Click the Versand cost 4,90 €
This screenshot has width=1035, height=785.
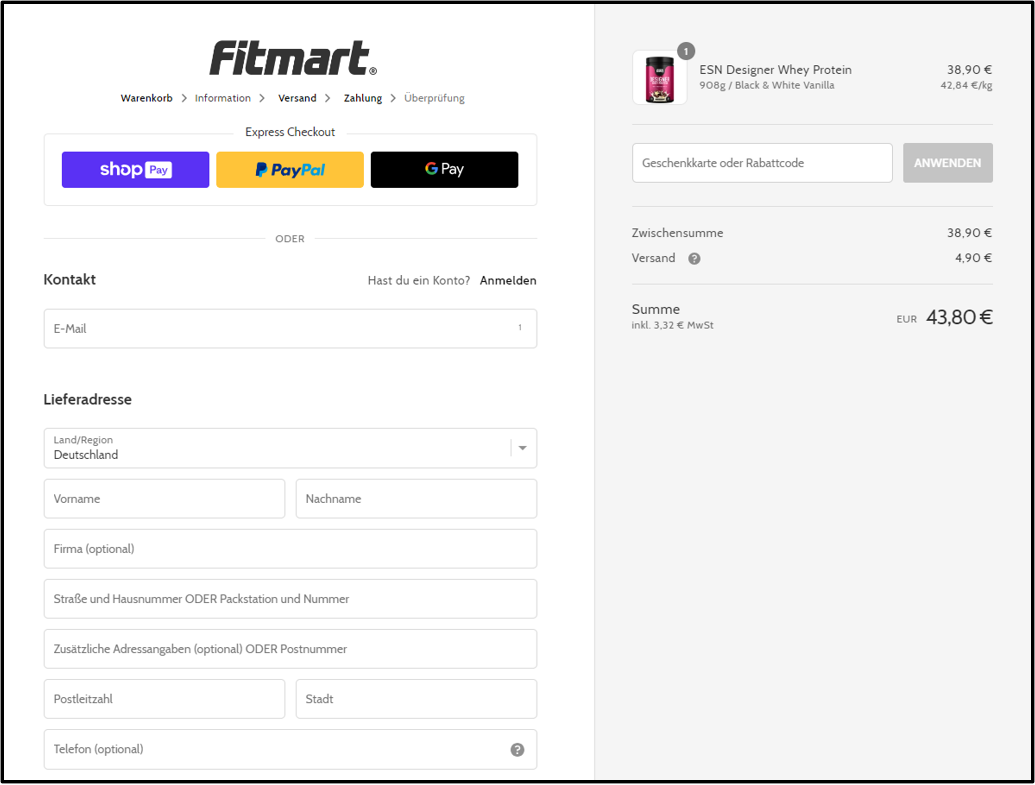(x=974, y=258)
